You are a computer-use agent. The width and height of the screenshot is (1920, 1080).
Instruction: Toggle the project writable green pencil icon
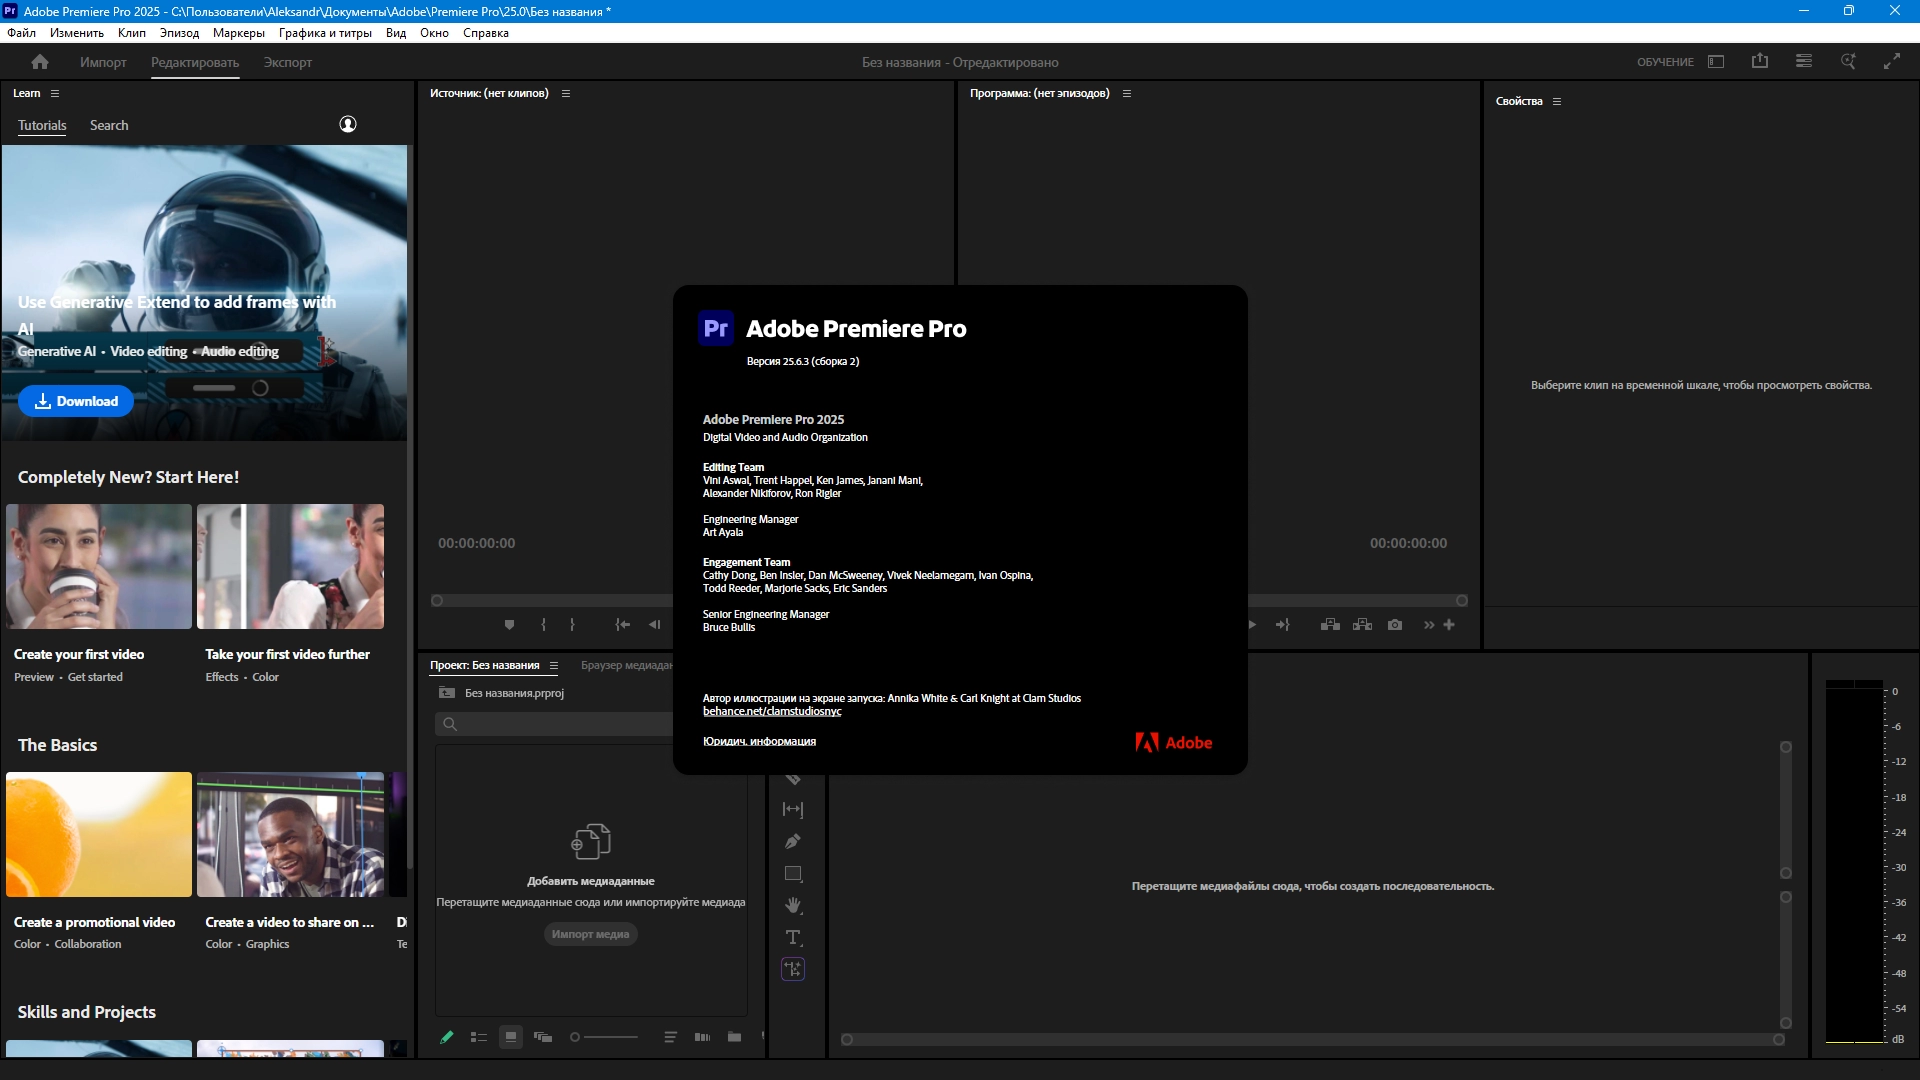(x=447, y=1037)
